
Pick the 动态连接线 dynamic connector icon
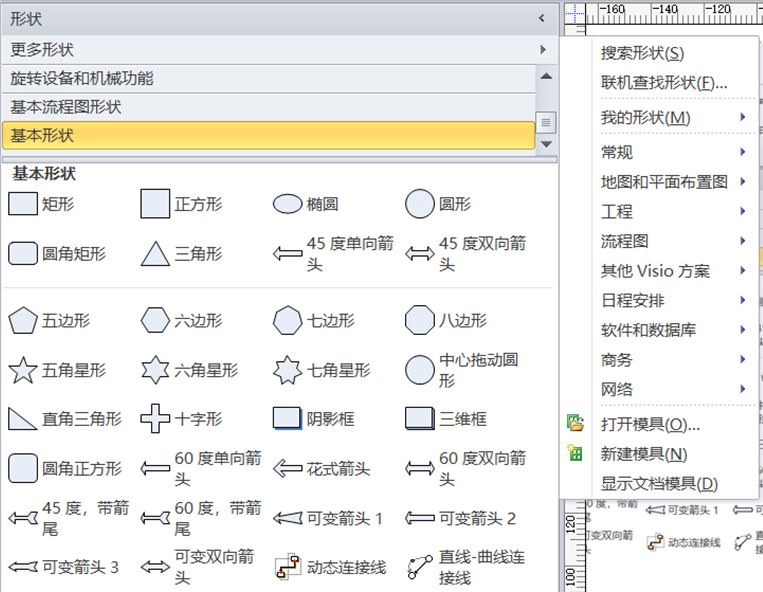coord(288,567)
